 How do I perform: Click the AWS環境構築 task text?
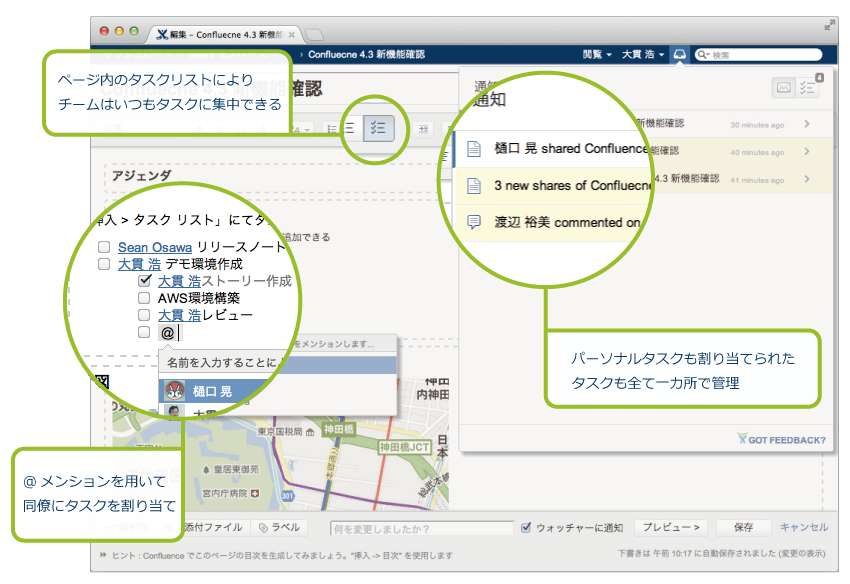[198, 298]
